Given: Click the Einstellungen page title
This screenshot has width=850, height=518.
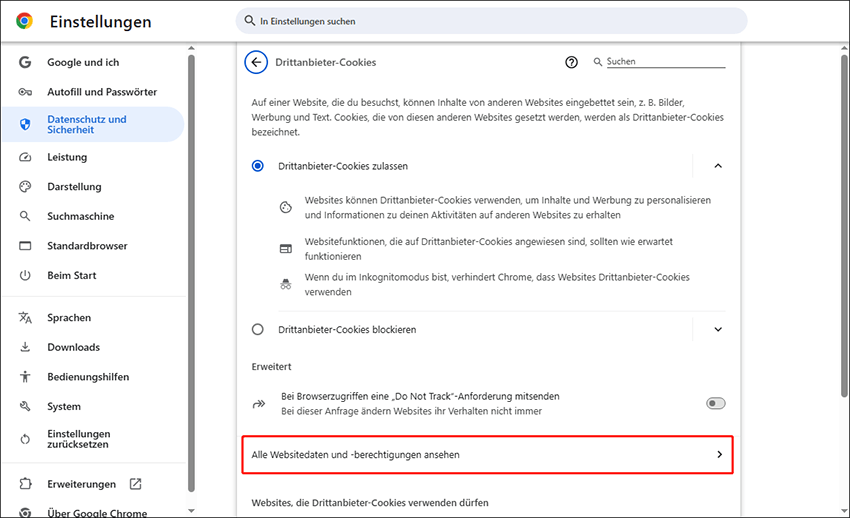Looking at the screenshot, I should pyautogui.click(x=101, y=22).
